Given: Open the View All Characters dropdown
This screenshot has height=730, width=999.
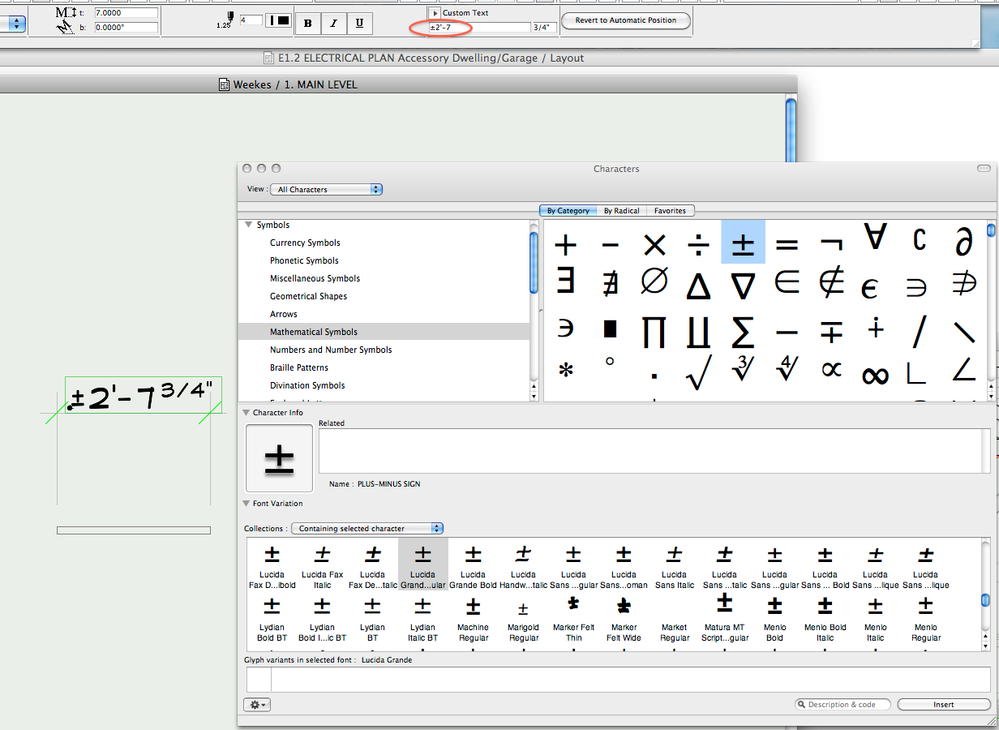Looking at the screenshot, I should point(328,189).
